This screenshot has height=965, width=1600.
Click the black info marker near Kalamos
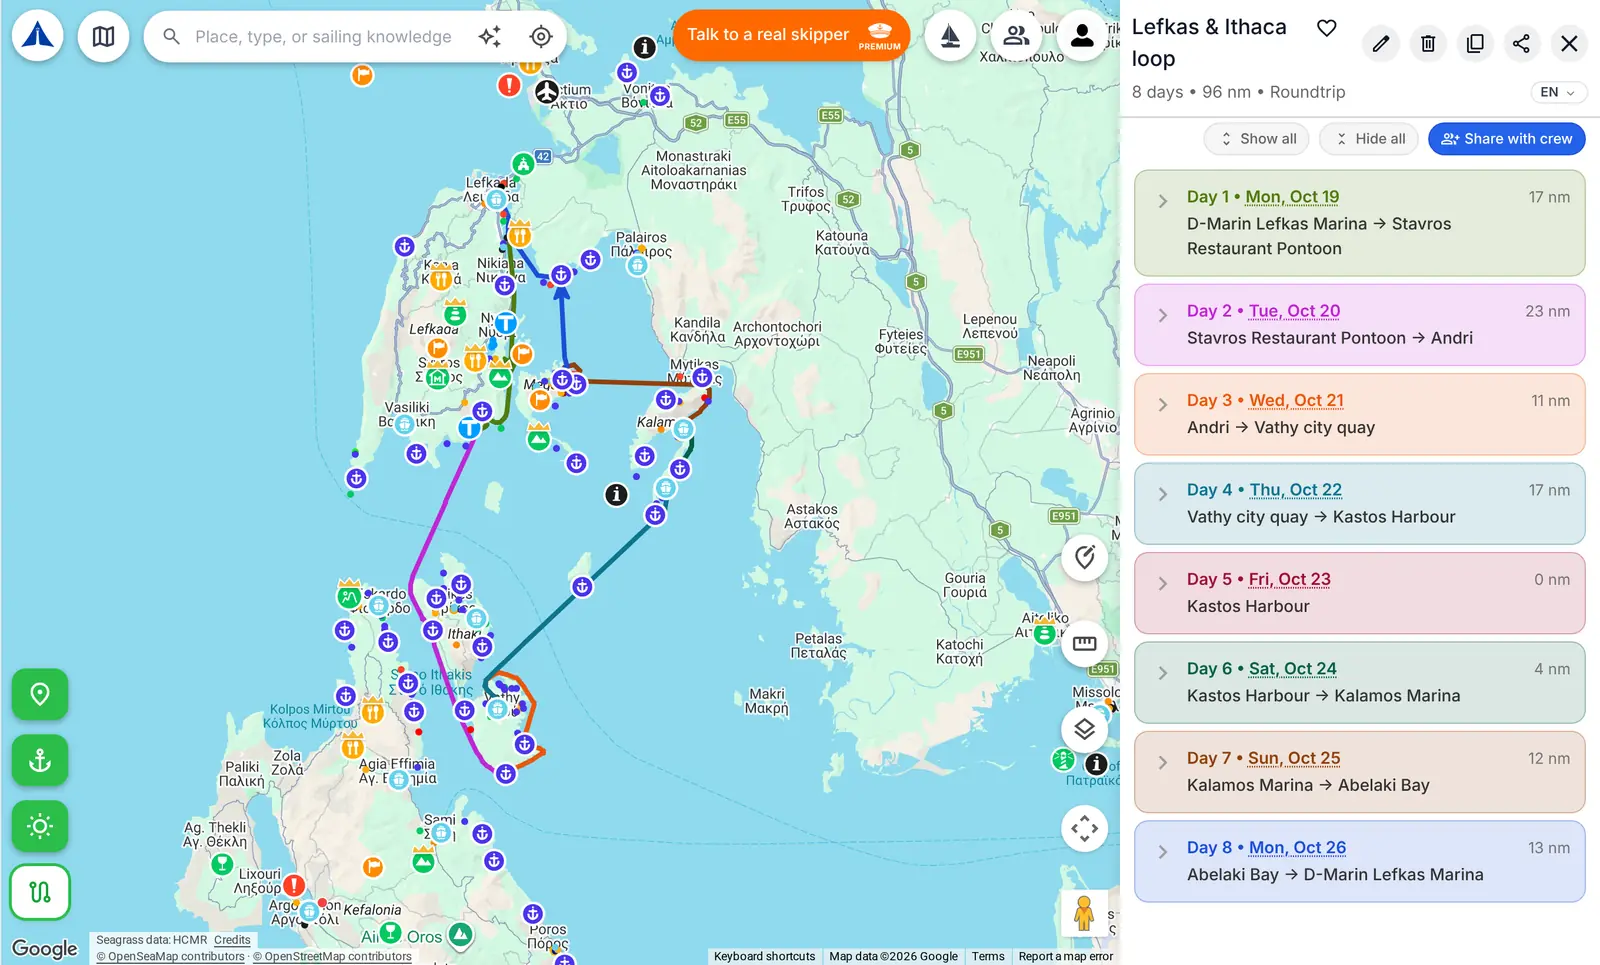[x=617, y=494]
